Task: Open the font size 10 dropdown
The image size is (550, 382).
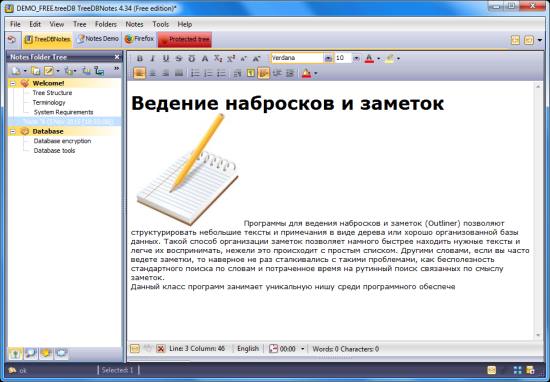Action: click(x=356, y=58)
